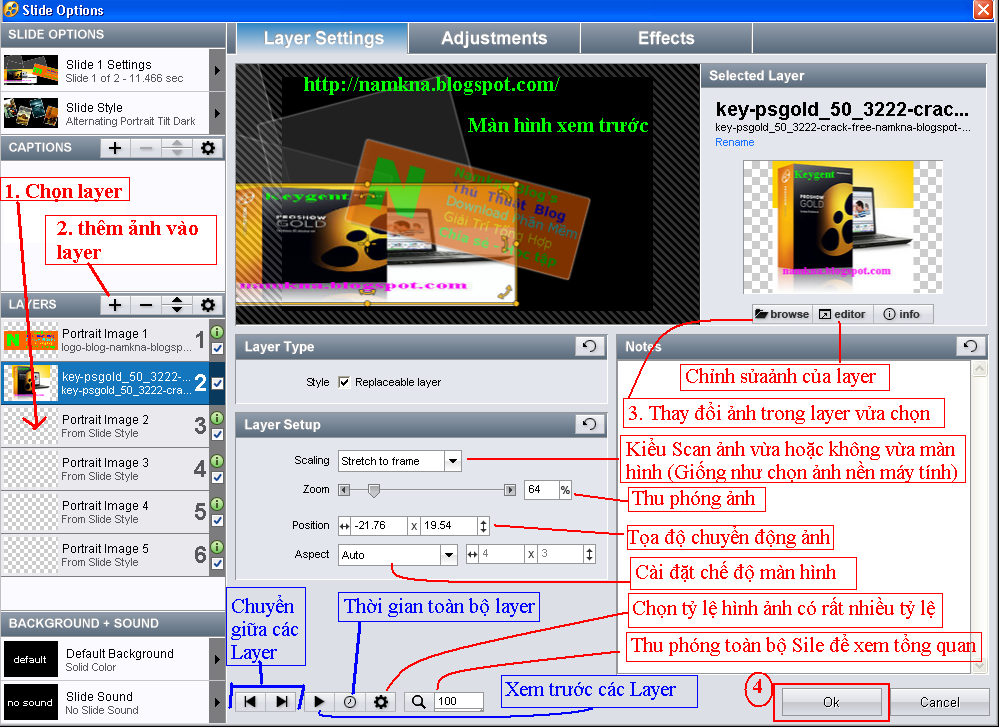Reset Layer Type section with undo icon
This screenshot has width=999, height=728.
pos(589,346)
